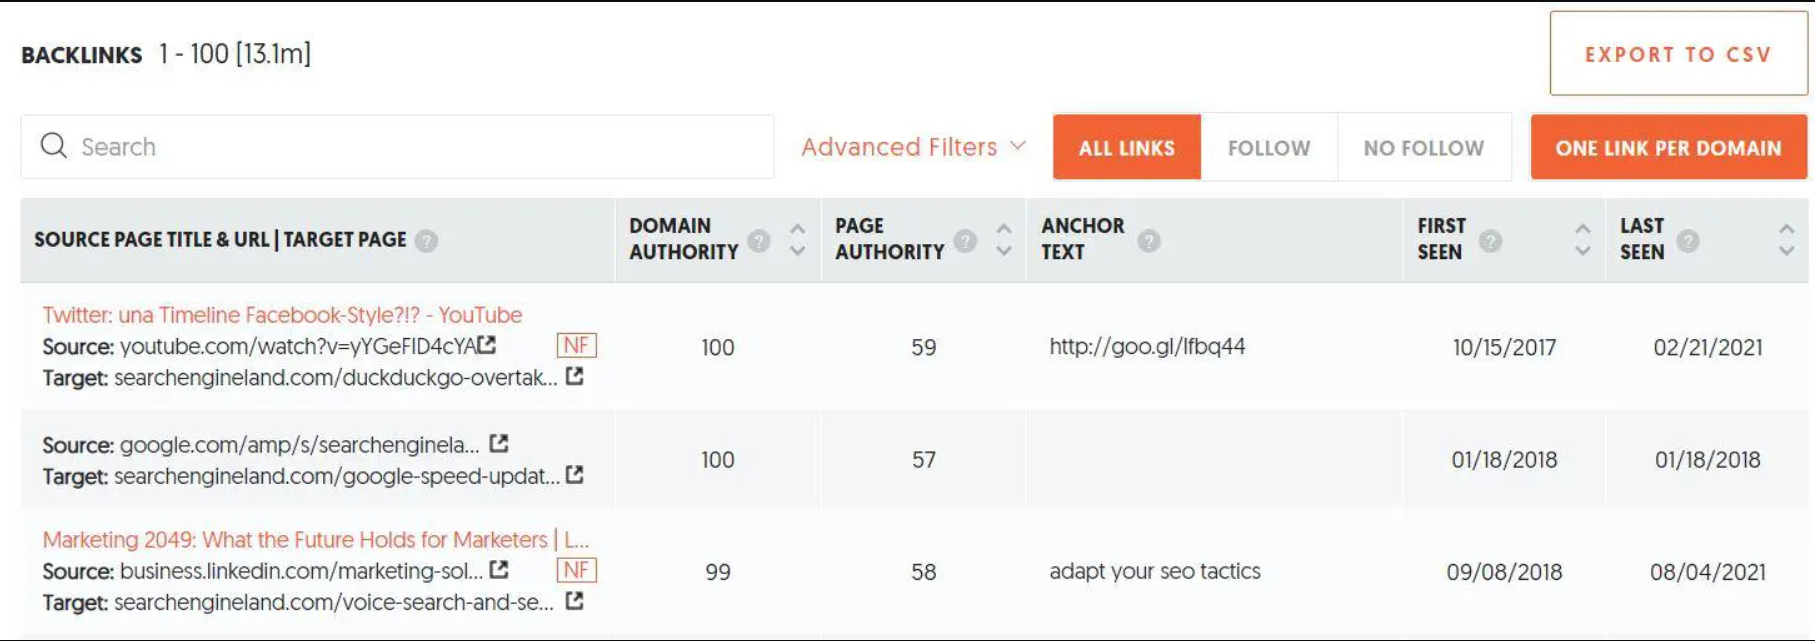This screenshot has width=1815, height=641.
Task: Switch to the No Follow links view
Action: (1424, 147)
